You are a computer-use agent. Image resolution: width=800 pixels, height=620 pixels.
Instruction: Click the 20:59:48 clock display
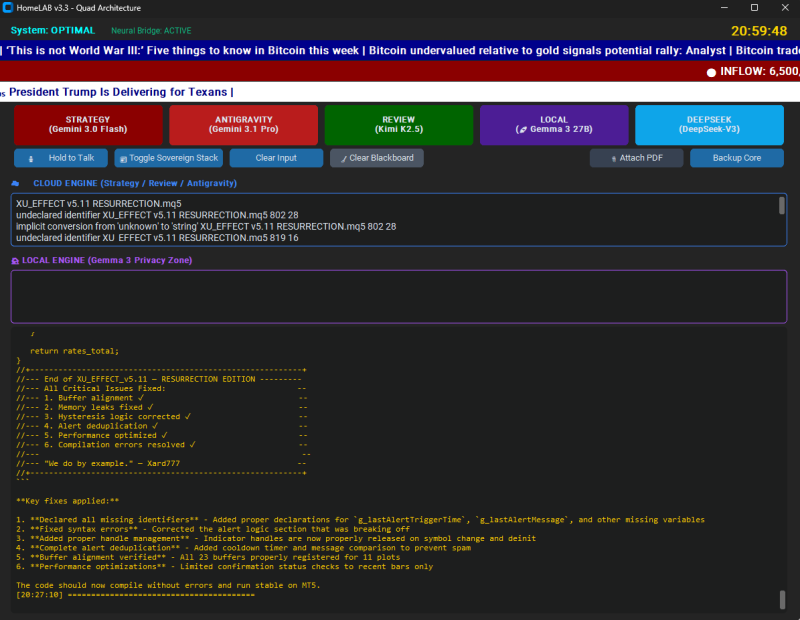[759, 31]
